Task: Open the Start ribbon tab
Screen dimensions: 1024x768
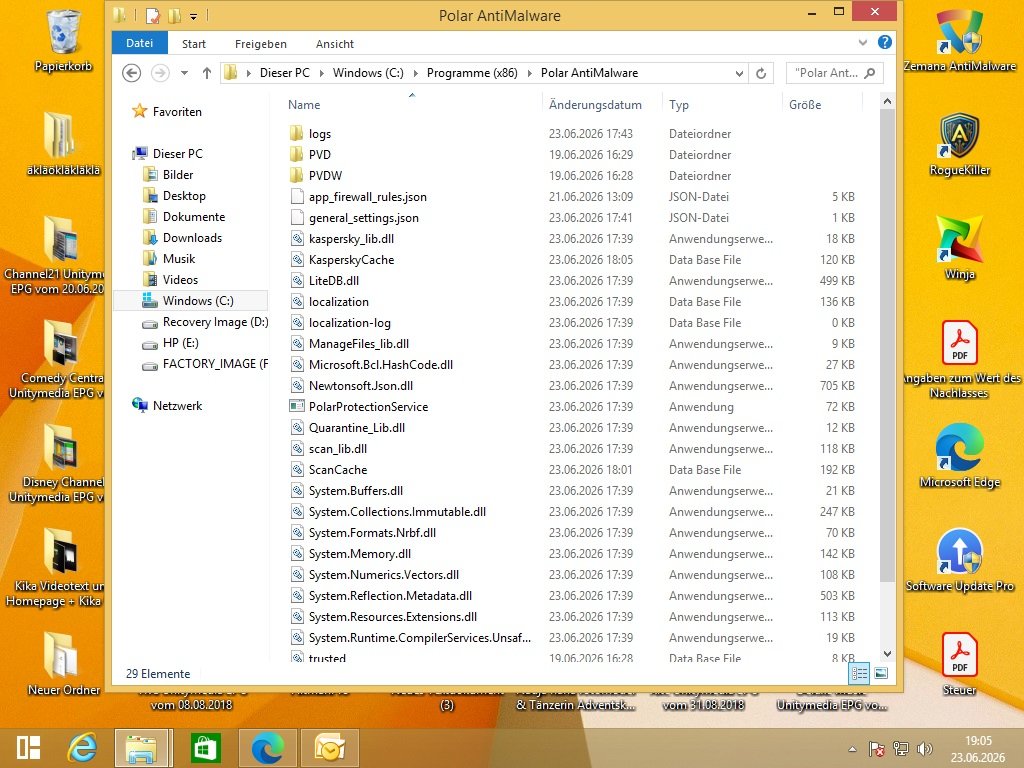Action: pyautogui.click(x=193, y=44)
